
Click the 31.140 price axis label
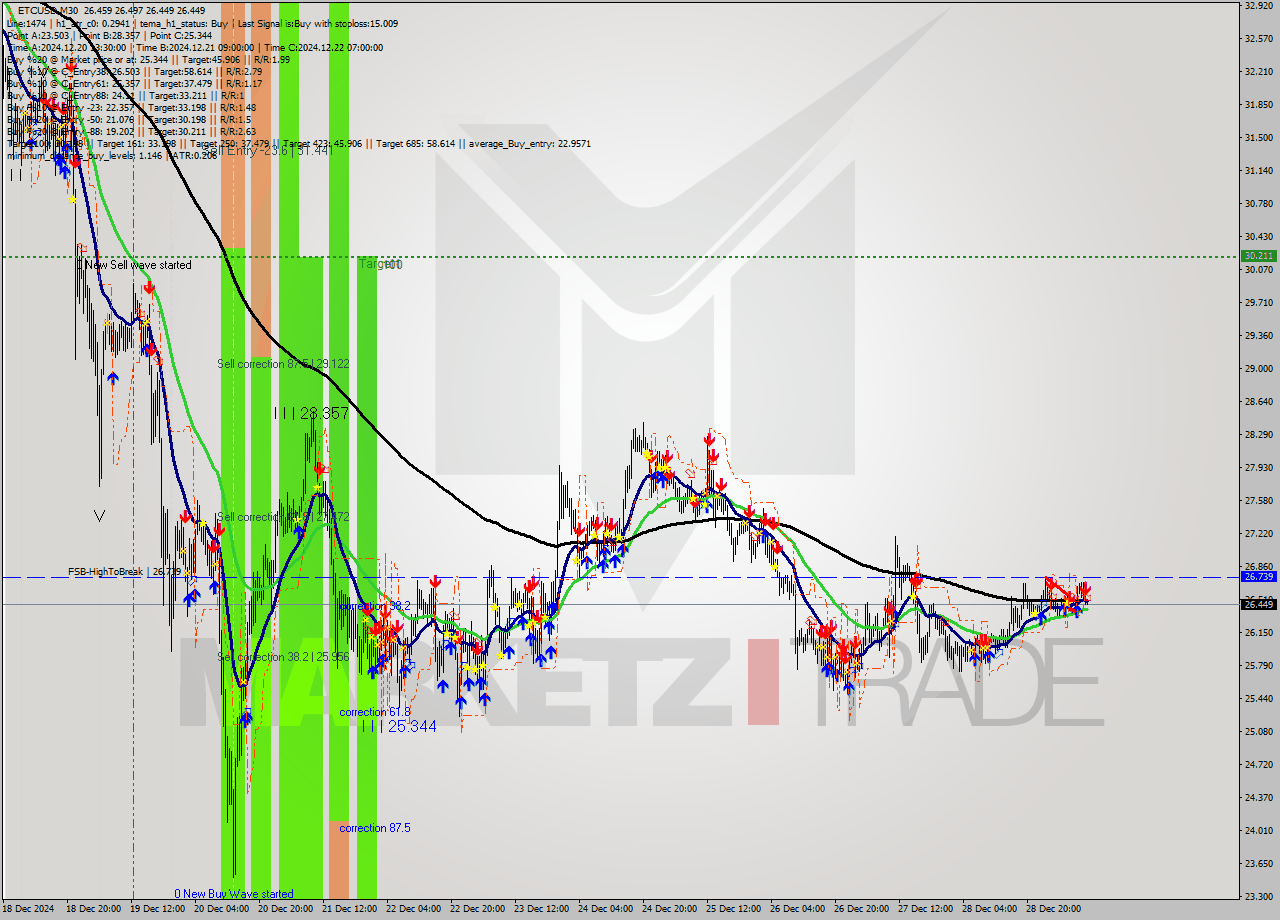(x=1258, y=170)
